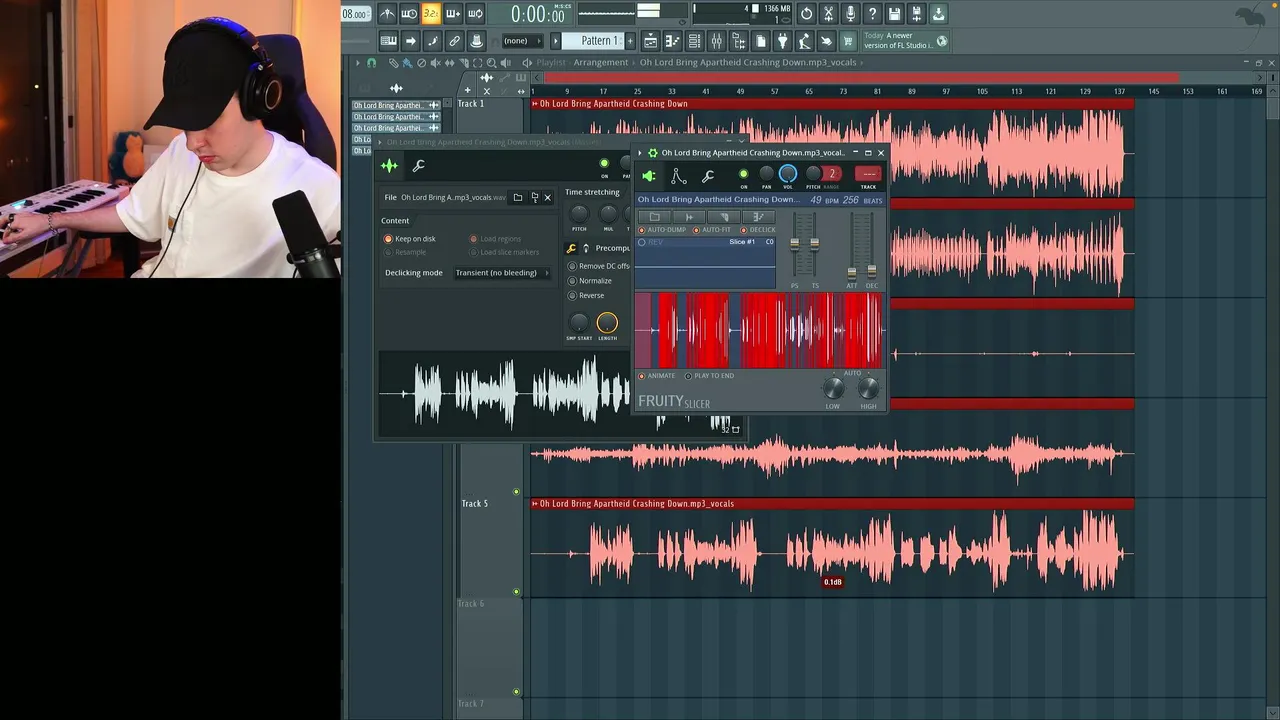Open the Declicking mode dropdown
The width and height of the screenshot is (1280, 720).
pyautogui.click(x=502, y=273)
